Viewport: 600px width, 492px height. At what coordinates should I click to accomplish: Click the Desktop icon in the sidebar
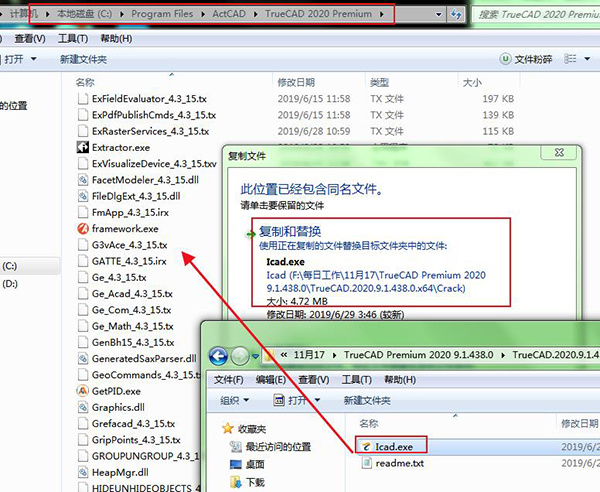[x=236, y=464]
